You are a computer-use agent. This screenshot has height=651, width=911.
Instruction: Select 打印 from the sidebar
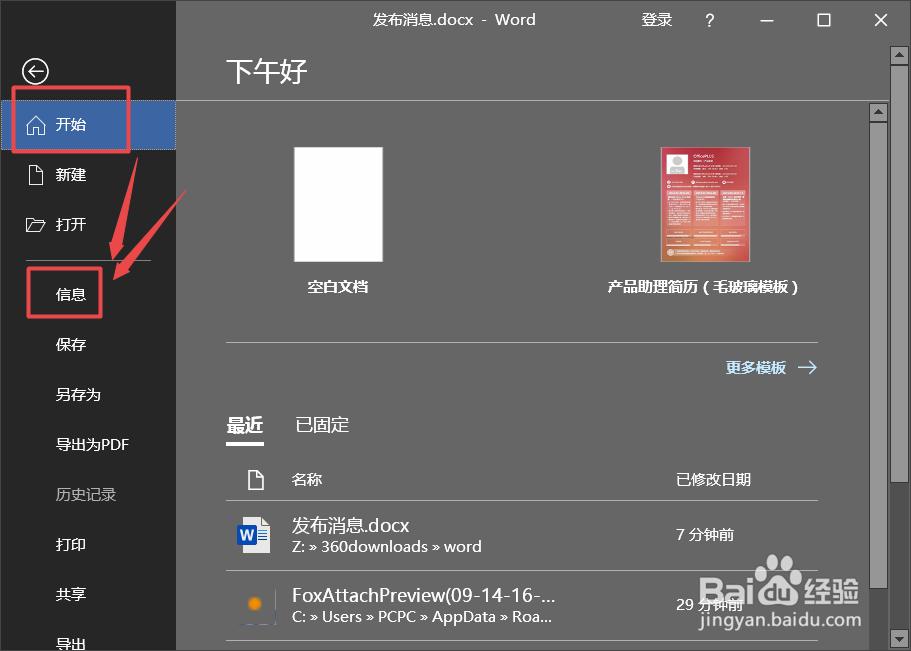[x=70, y=544]
